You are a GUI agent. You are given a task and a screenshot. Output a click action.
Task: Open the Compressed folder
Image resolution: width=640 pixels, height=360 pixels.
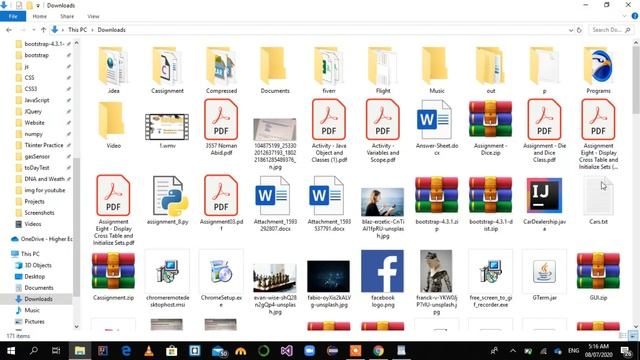pos(221,70)
